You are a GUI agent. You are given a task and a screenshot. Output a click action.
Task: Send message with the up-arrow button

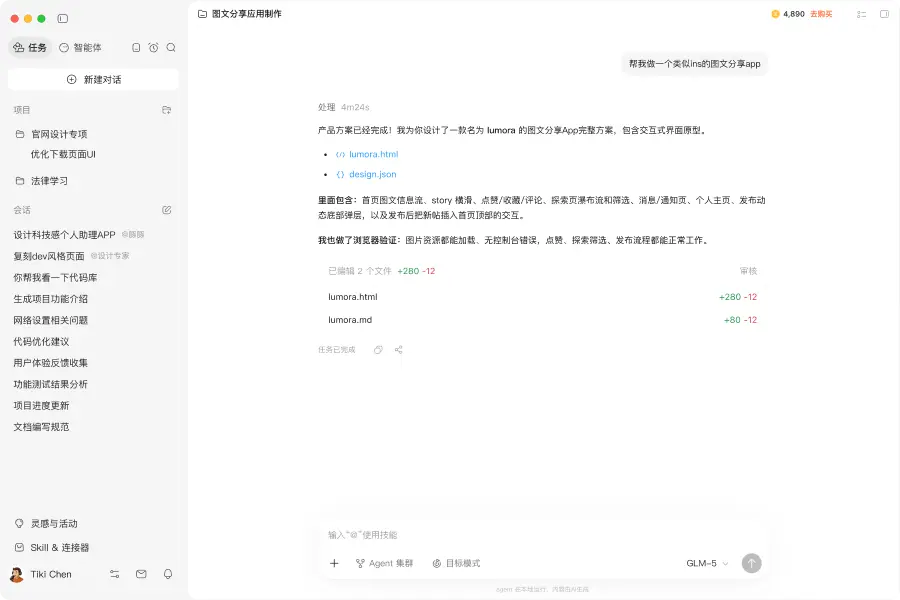pos(751,563)
